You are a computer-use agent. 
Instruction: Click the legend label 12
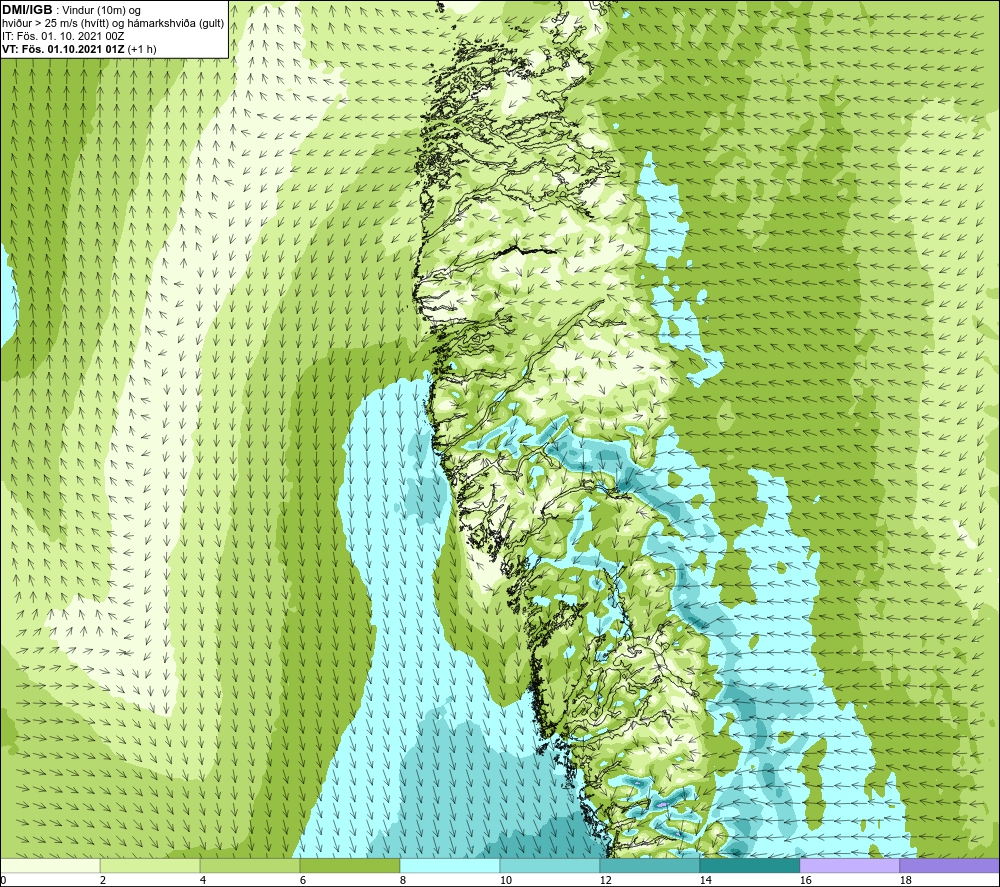(605, 880)
